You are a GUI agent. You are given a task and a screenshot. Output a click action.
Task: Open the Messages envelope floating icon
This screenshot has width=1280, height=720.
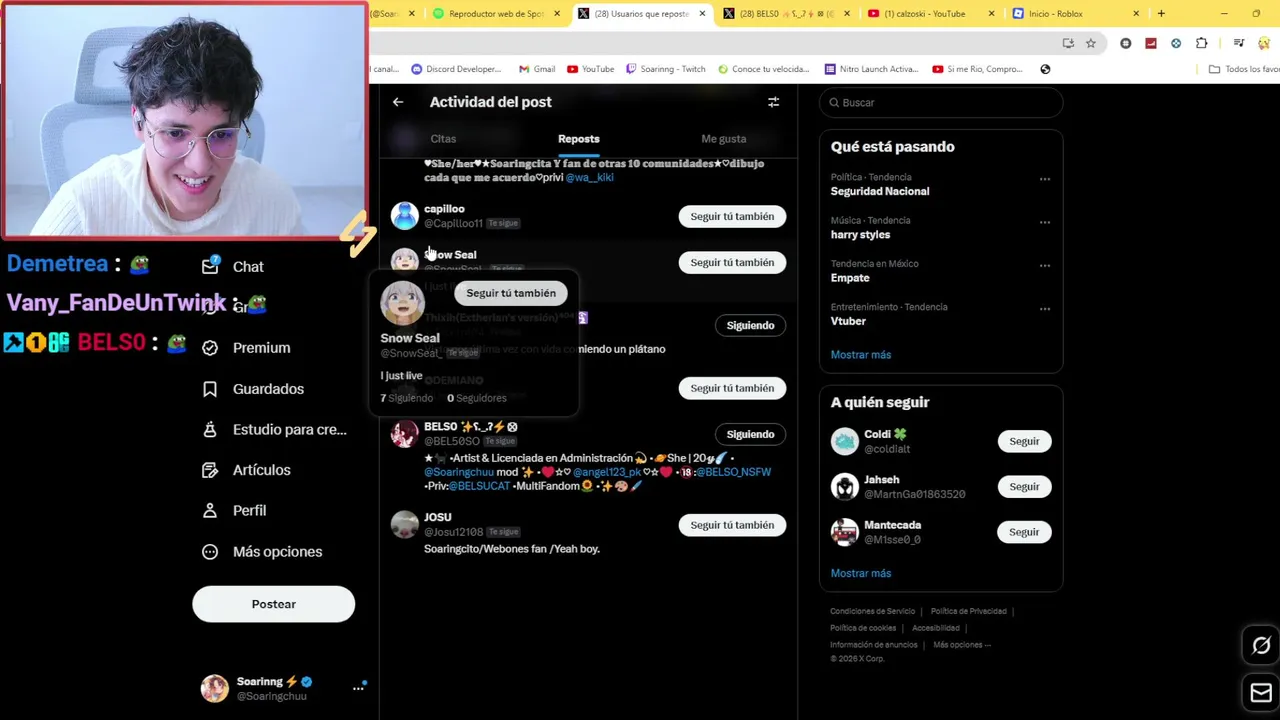coord(1261,692)
